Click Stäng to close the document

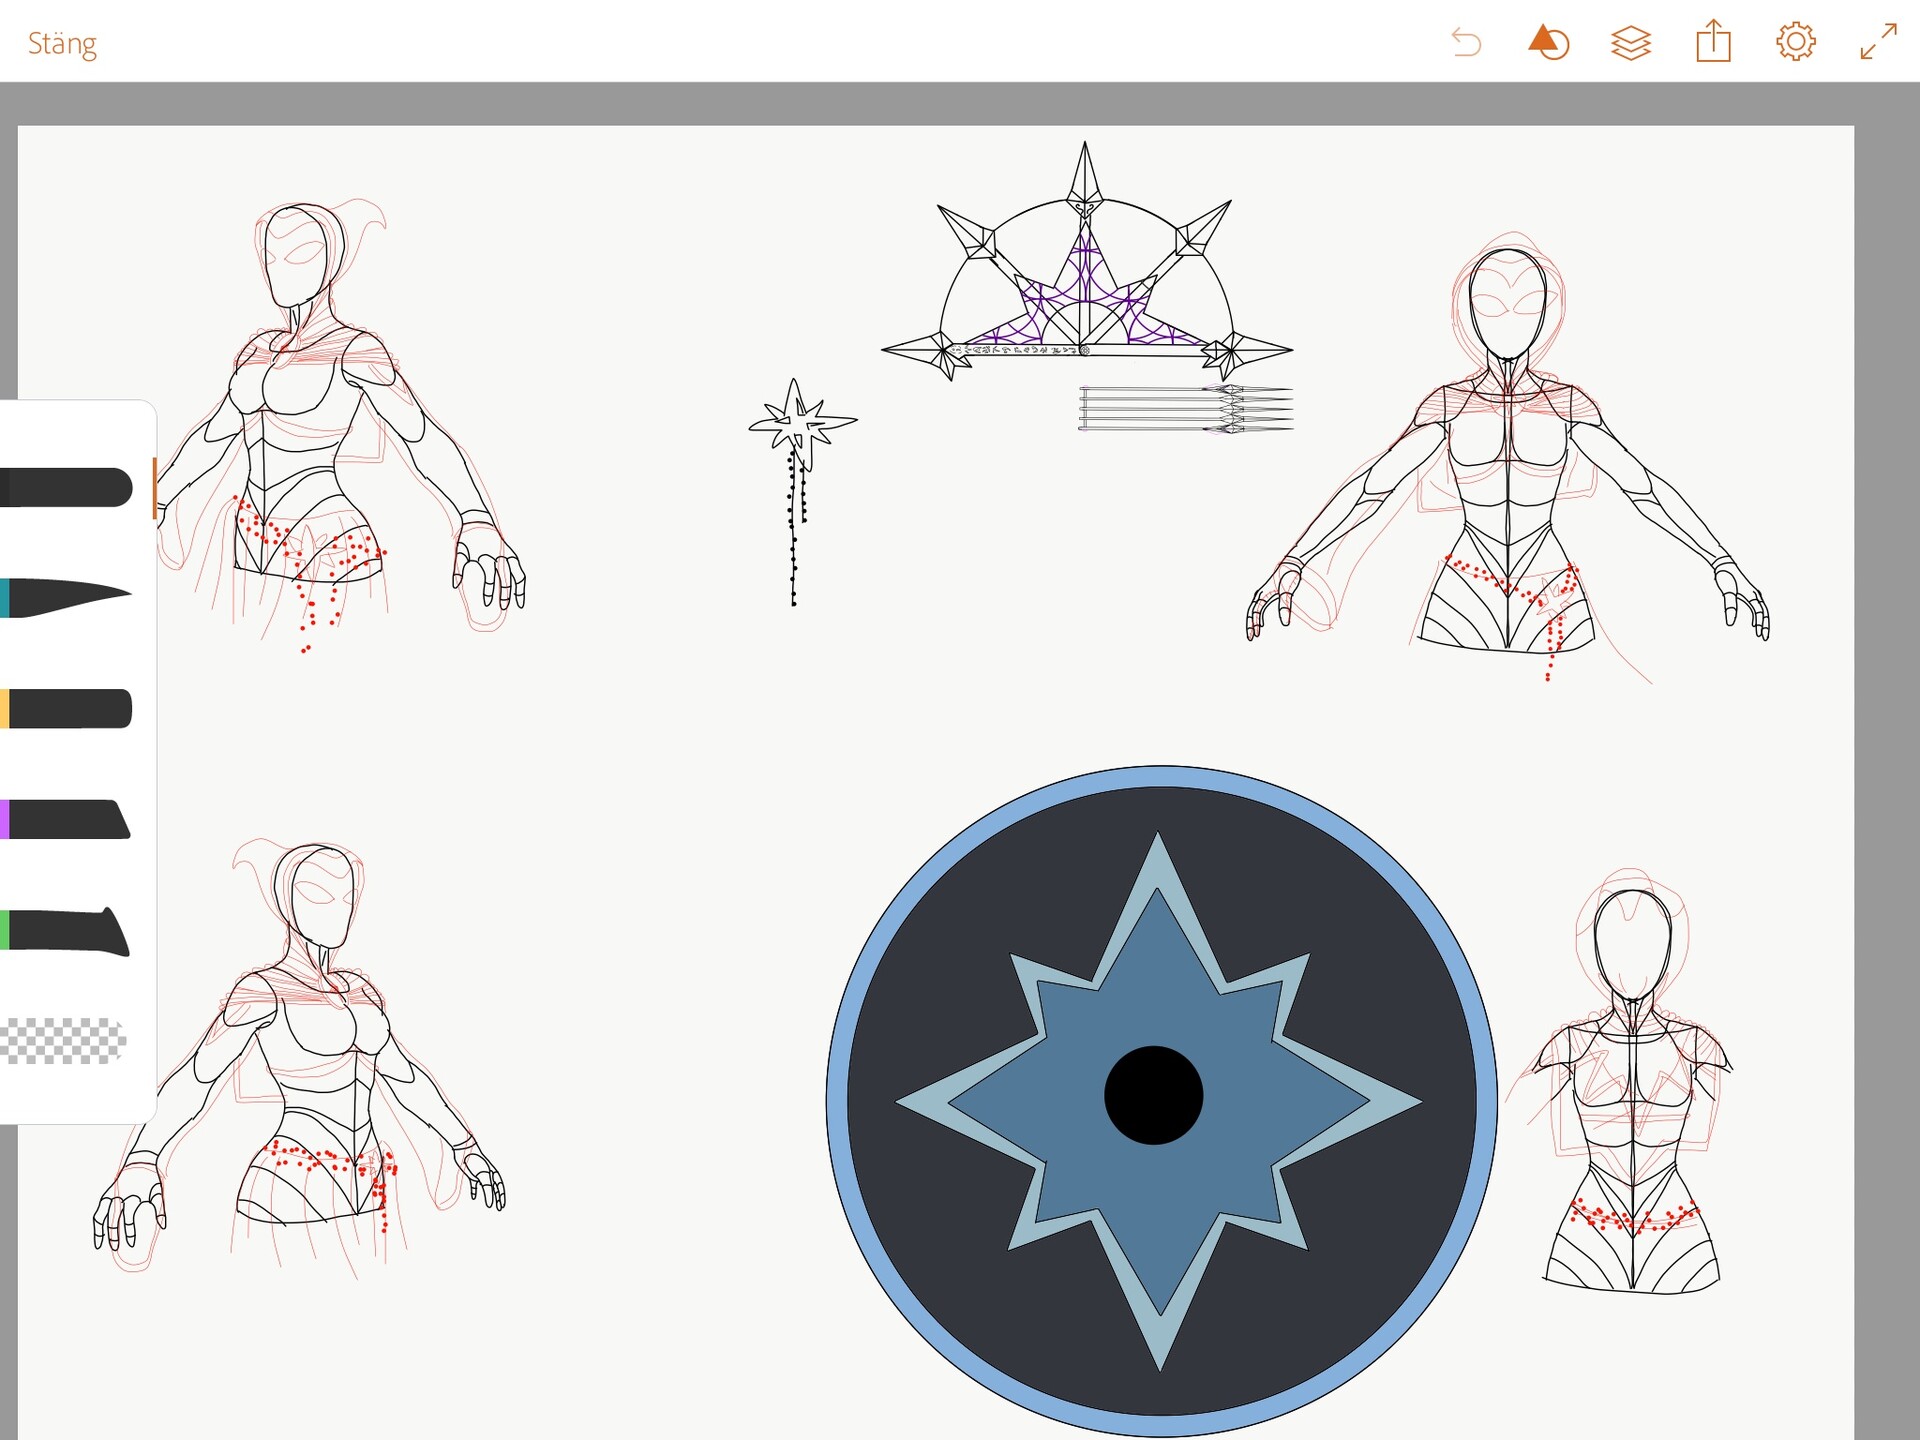(x=62, y=42)
